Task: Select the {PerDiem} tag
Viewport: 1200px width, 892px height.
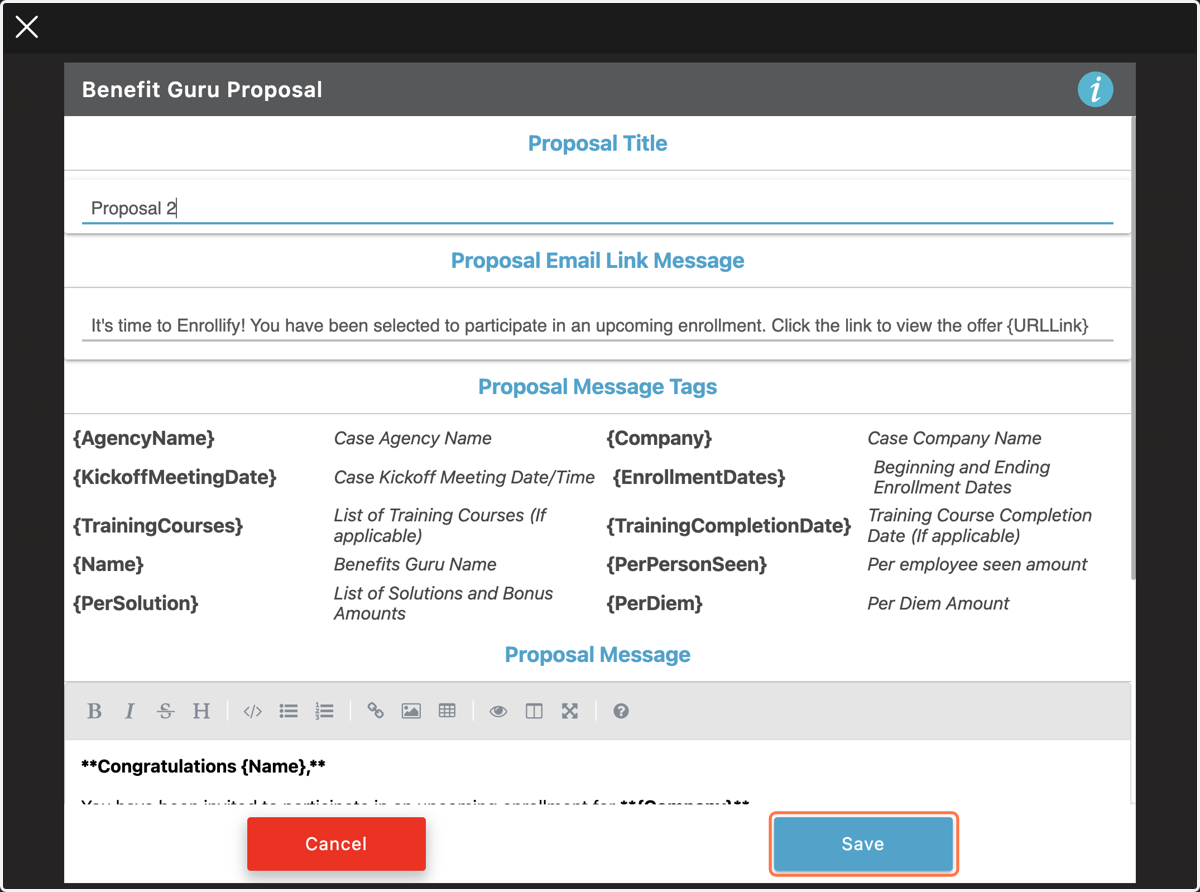Action: click(654, 603)
